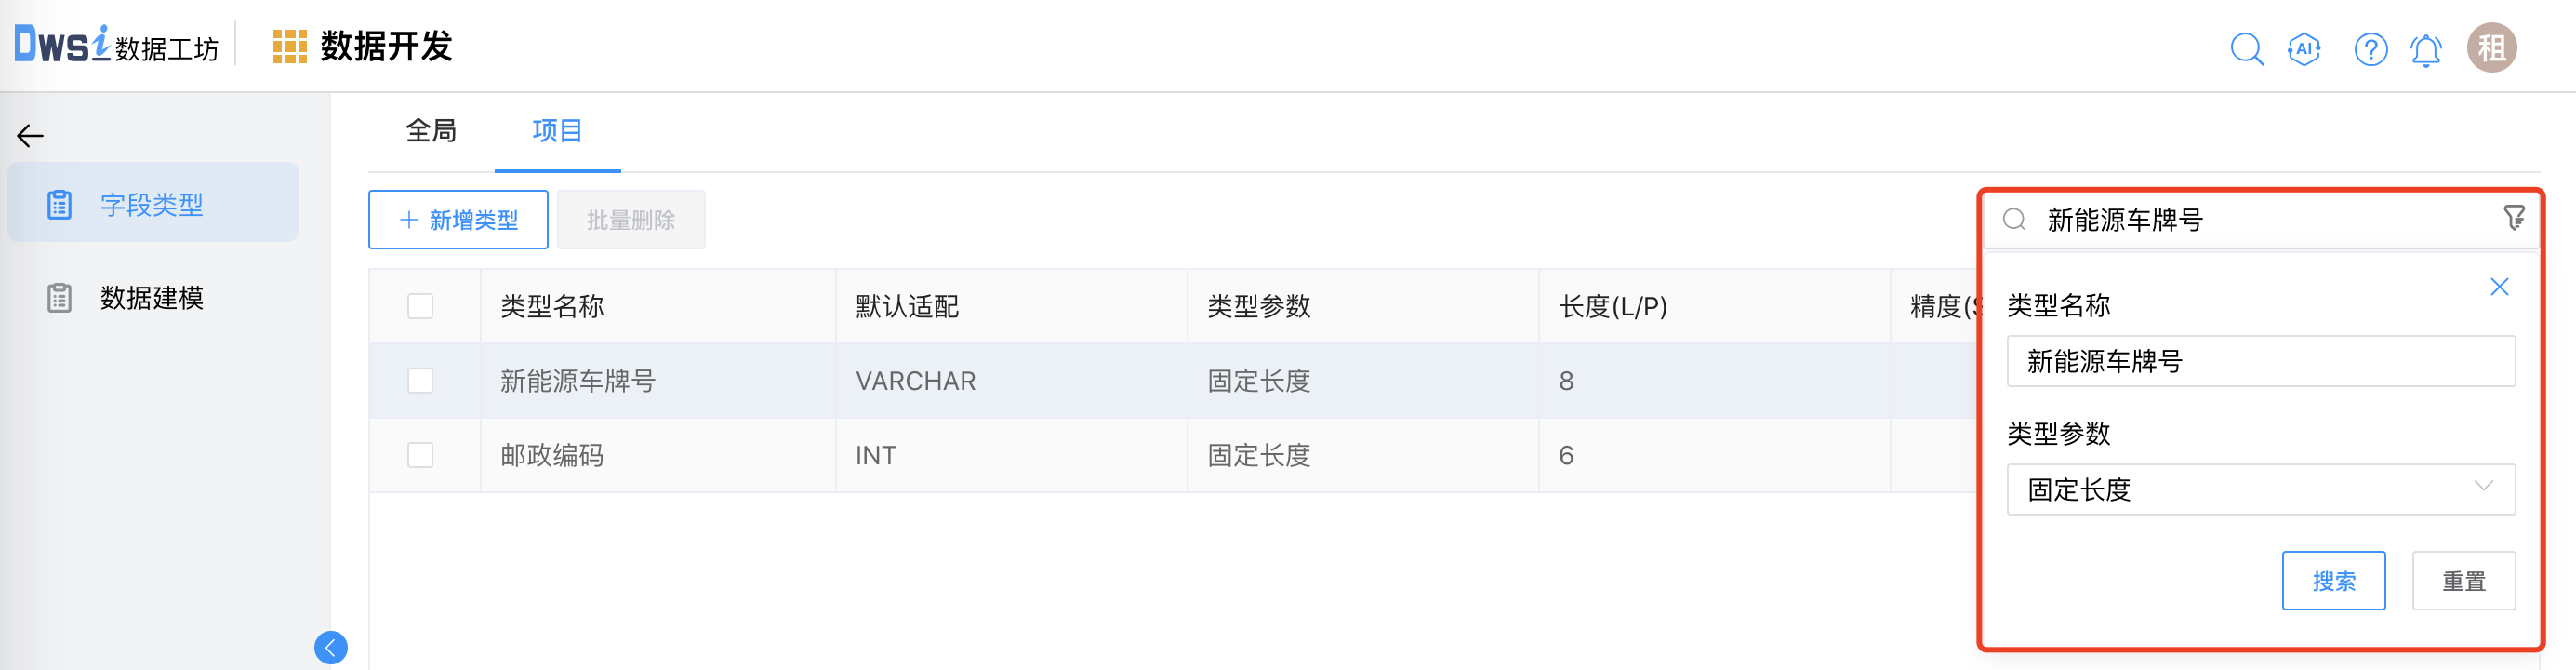Click the search magnifier icon in header

click(x=2246, y=48)
